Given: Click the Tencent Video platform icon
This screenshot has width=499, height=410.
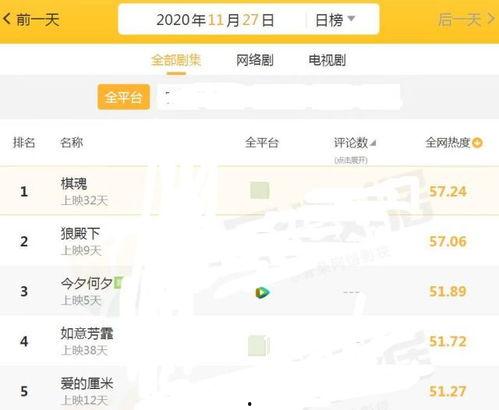Looking at the screenshot, I should 262,292.
